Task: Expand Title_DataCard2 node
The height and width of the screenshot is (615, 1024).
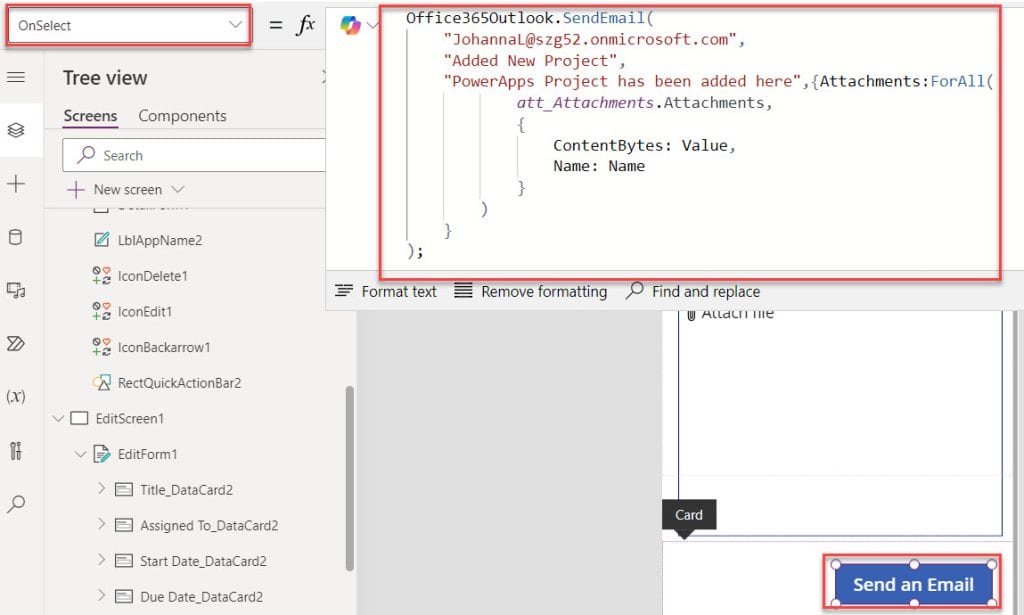Action: [101, 488]
